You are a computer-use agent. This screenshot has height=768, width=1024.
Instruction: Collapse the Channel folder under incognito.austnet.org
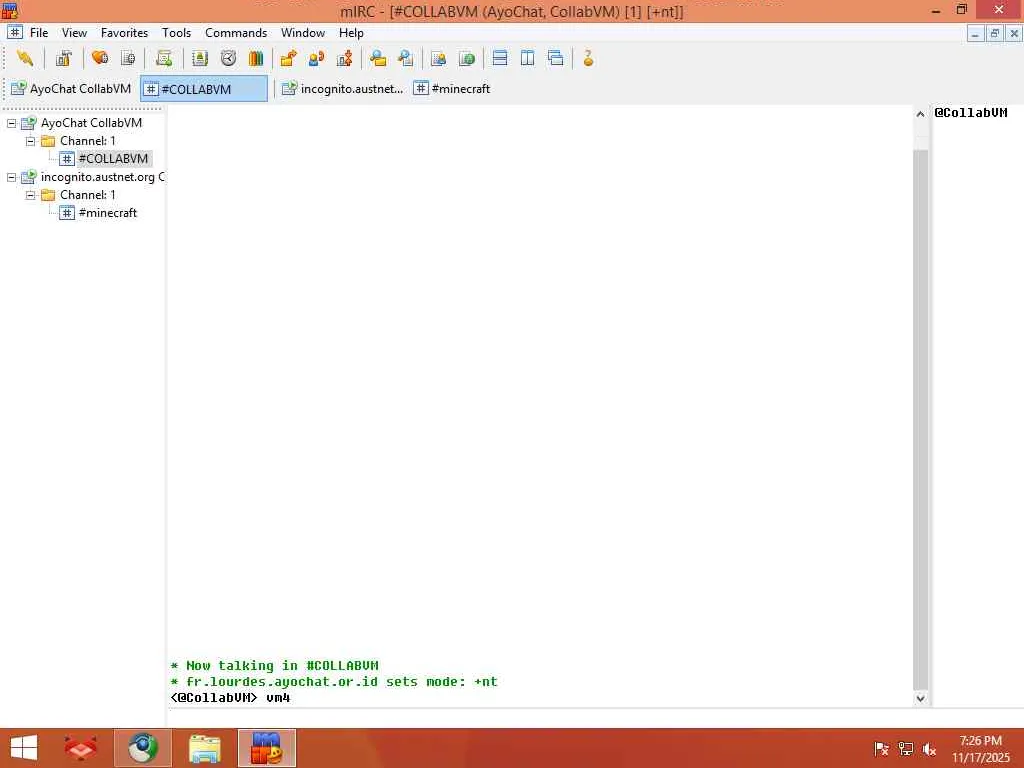[x=30, y=195]
